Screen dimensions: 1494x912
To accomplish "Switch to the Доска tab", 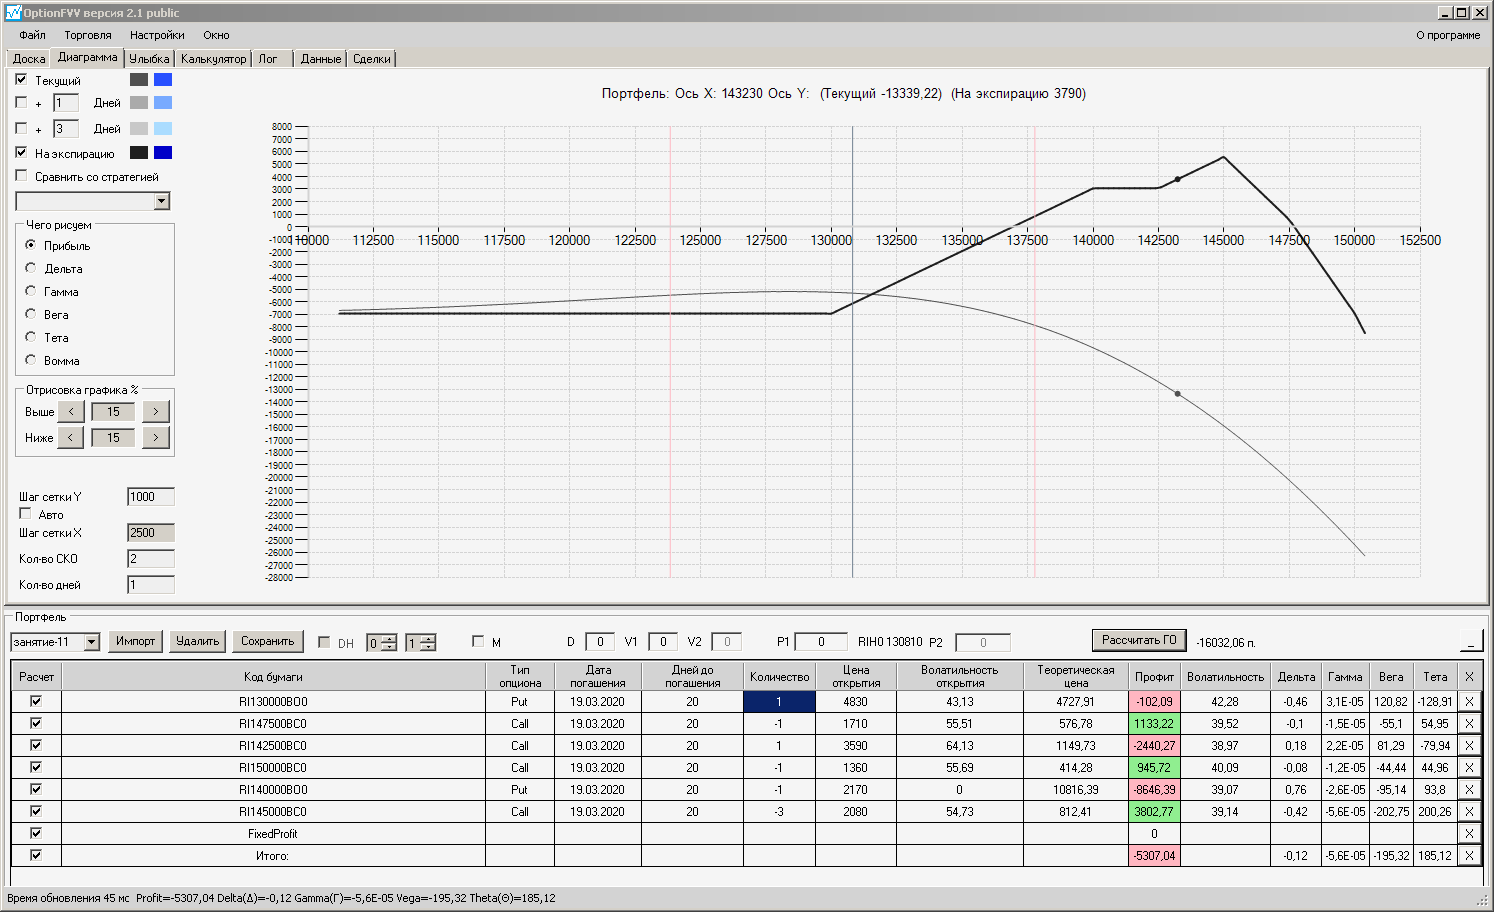I will tap(29, 59).
